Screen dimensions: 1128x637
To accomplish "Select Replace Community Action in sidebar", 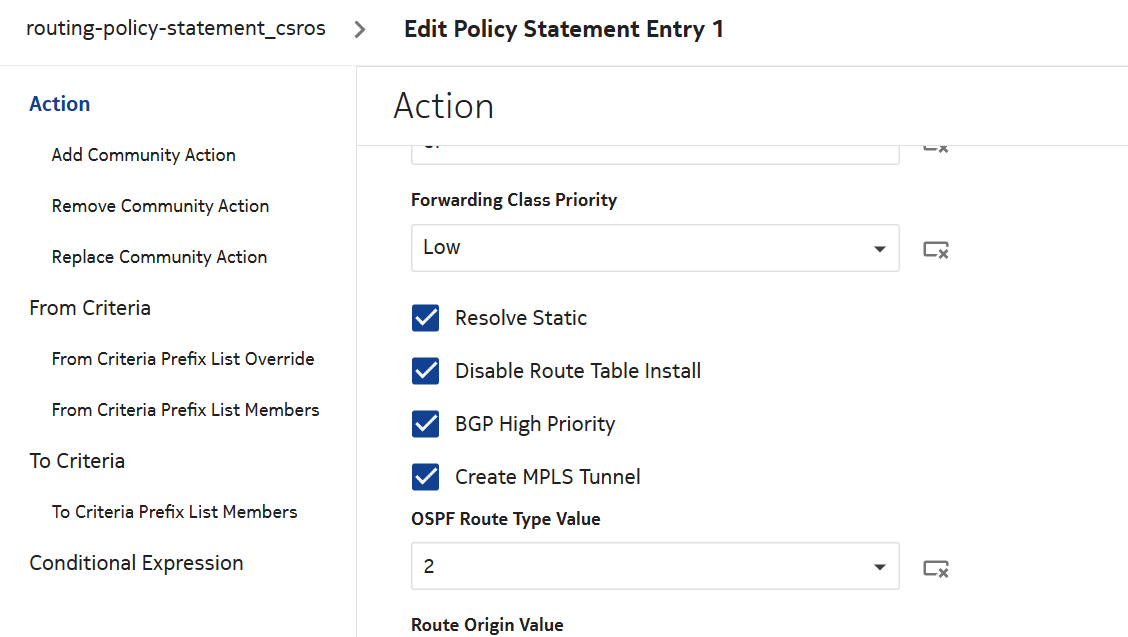I will tap(159, 257).
